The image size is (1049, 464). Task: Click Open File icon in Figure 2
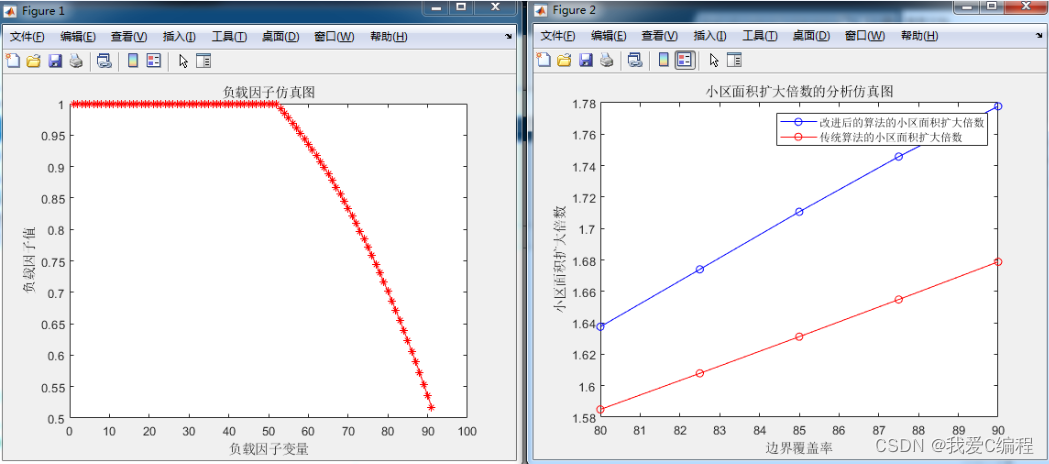coord(564,60)
